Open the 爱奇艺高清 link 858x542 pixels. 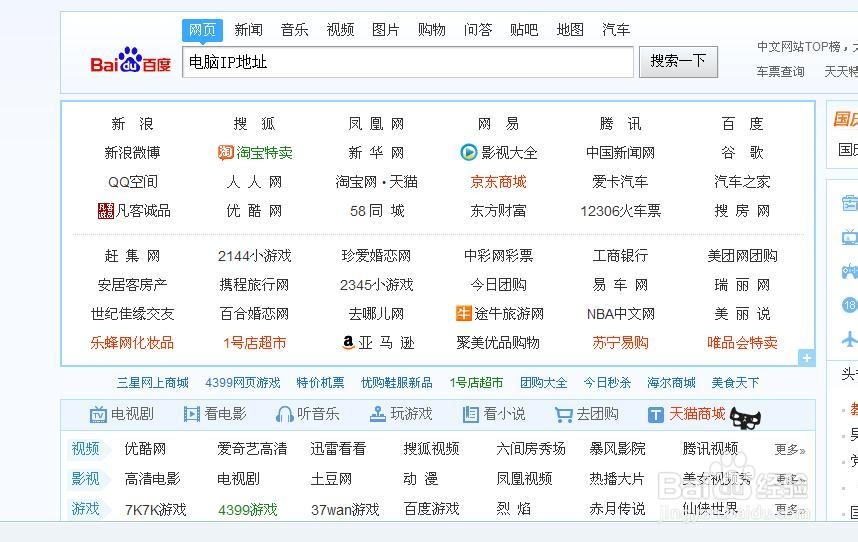252,449
